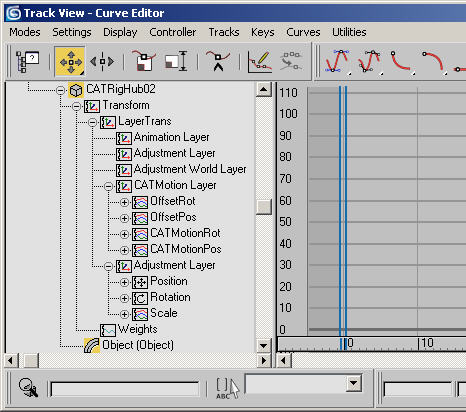Open the Curves menu
This screenshot has width=466, height=412.
pos(303,32)
